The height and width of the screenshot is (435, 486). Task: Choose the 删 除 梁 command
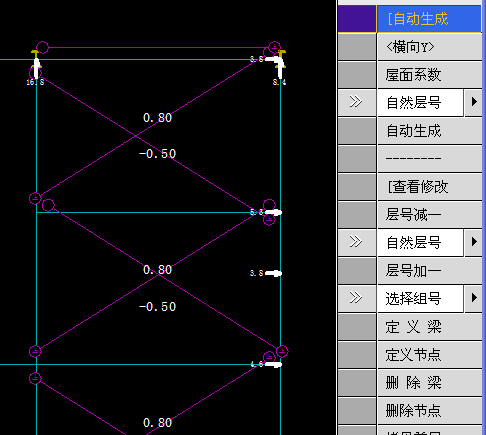tap(429, 382)
